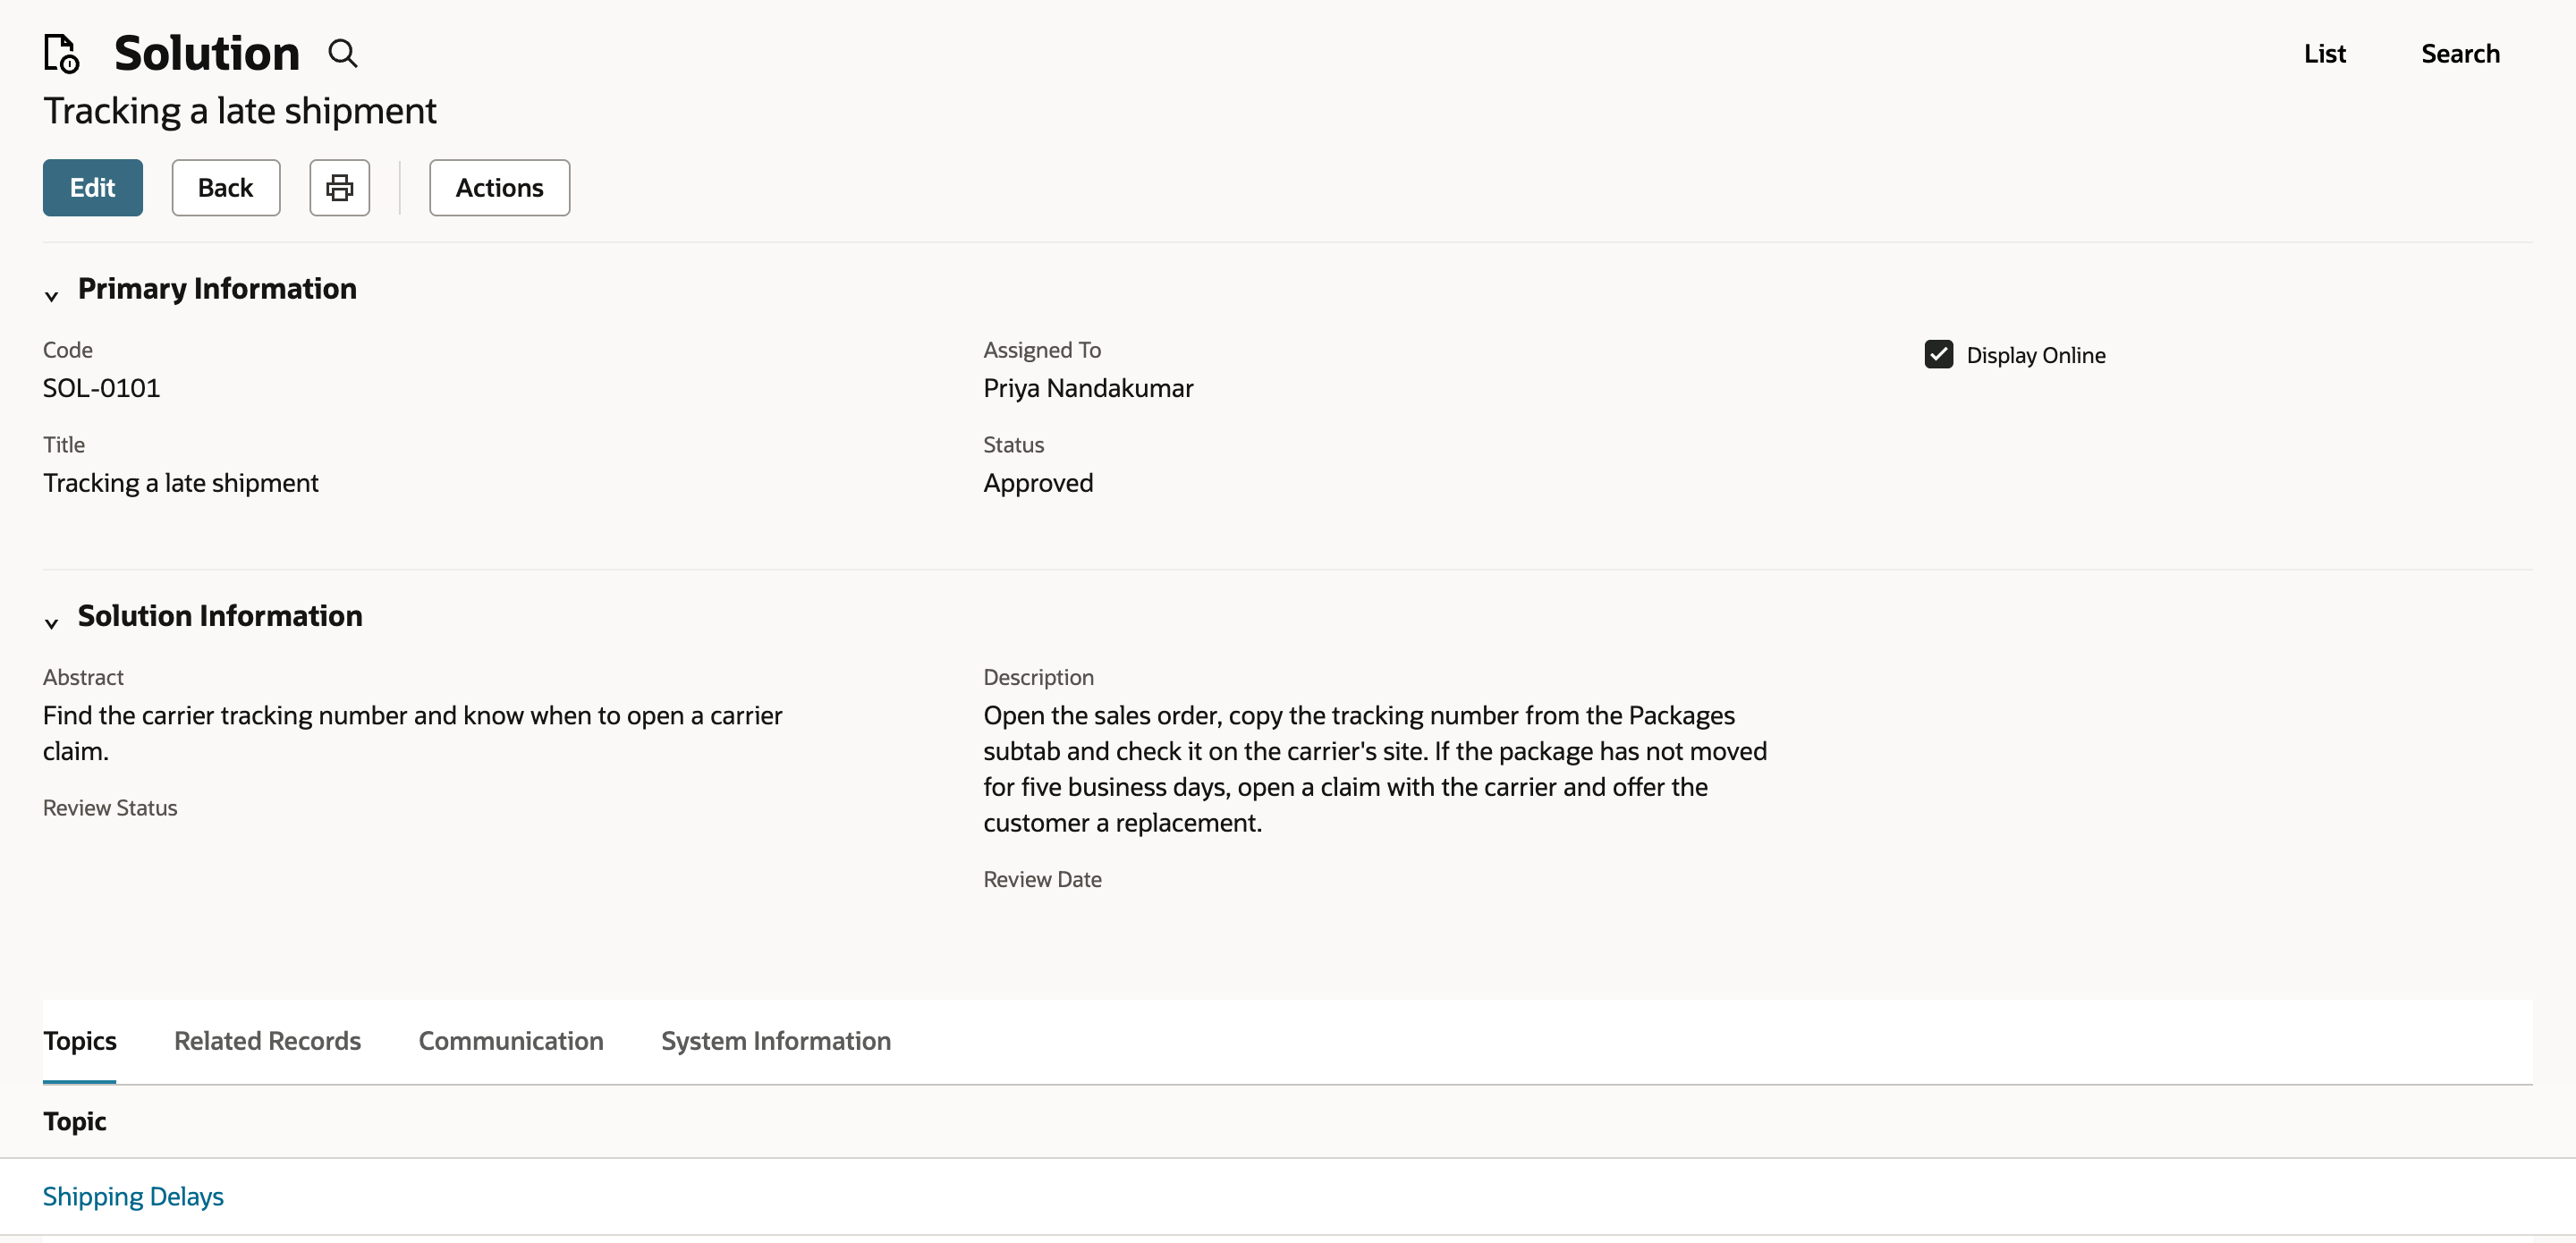Click the Review Date label
The width and height of the screenshot is (2576, 1243).
[1042, 879]
